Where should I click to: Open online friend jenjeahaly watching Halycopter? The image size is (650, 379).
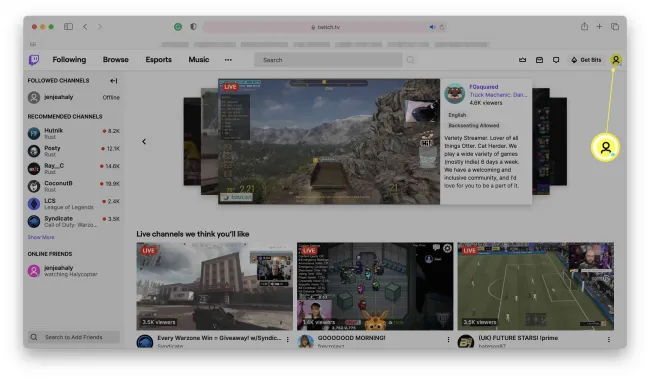coord(73,271)
